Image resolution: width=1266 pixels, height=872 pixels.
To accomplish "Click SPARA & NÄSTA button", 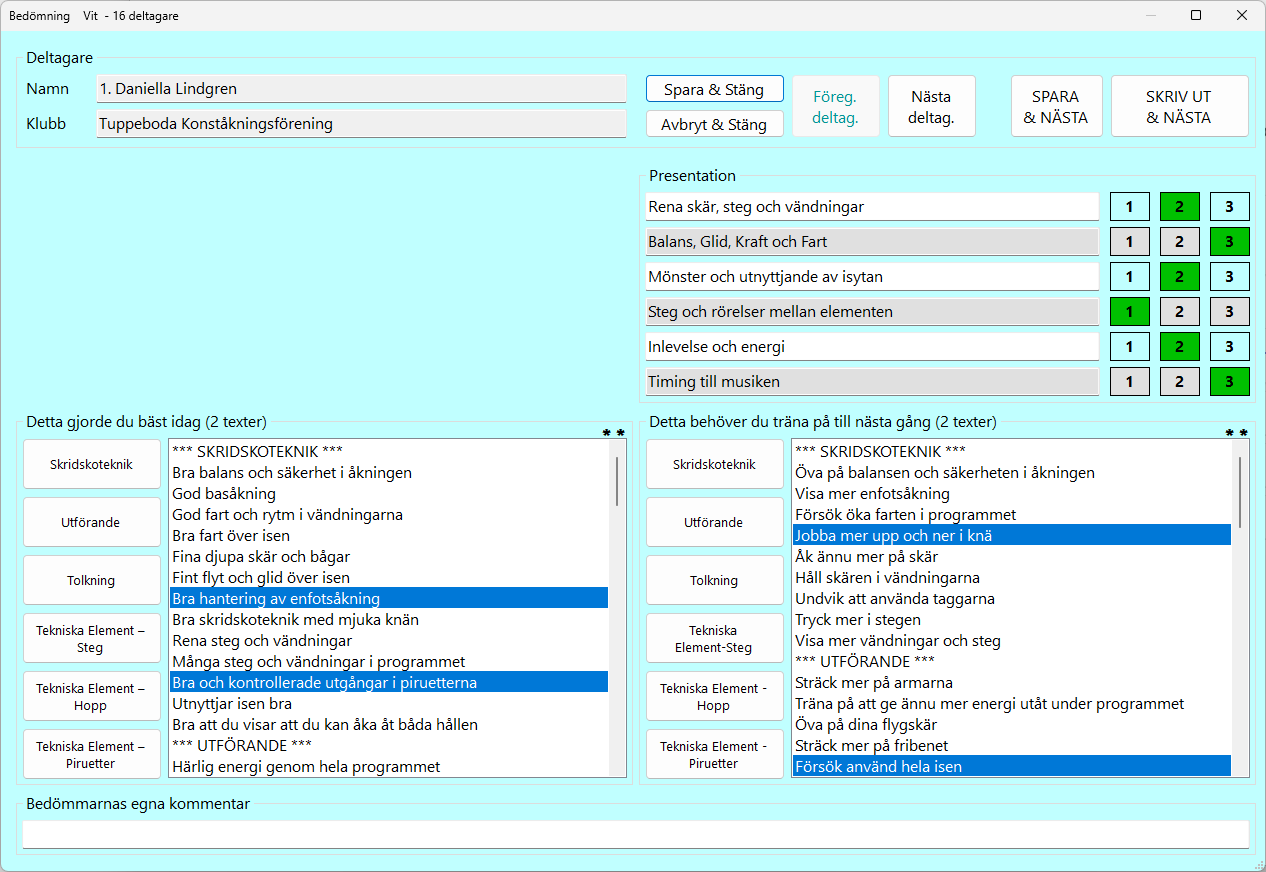I will [1056, 106].
